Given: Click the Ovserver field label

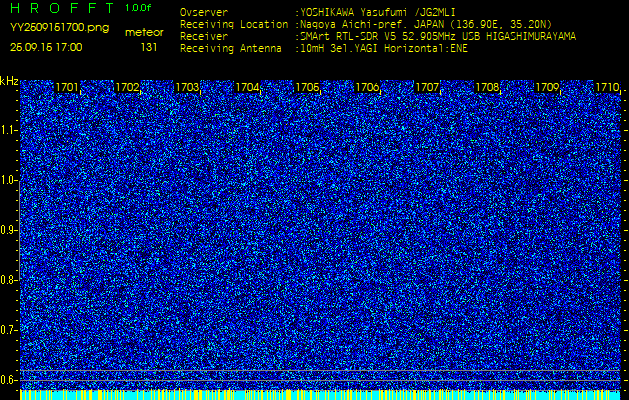Looking at the screenshot, I should [x=204, y=12].
